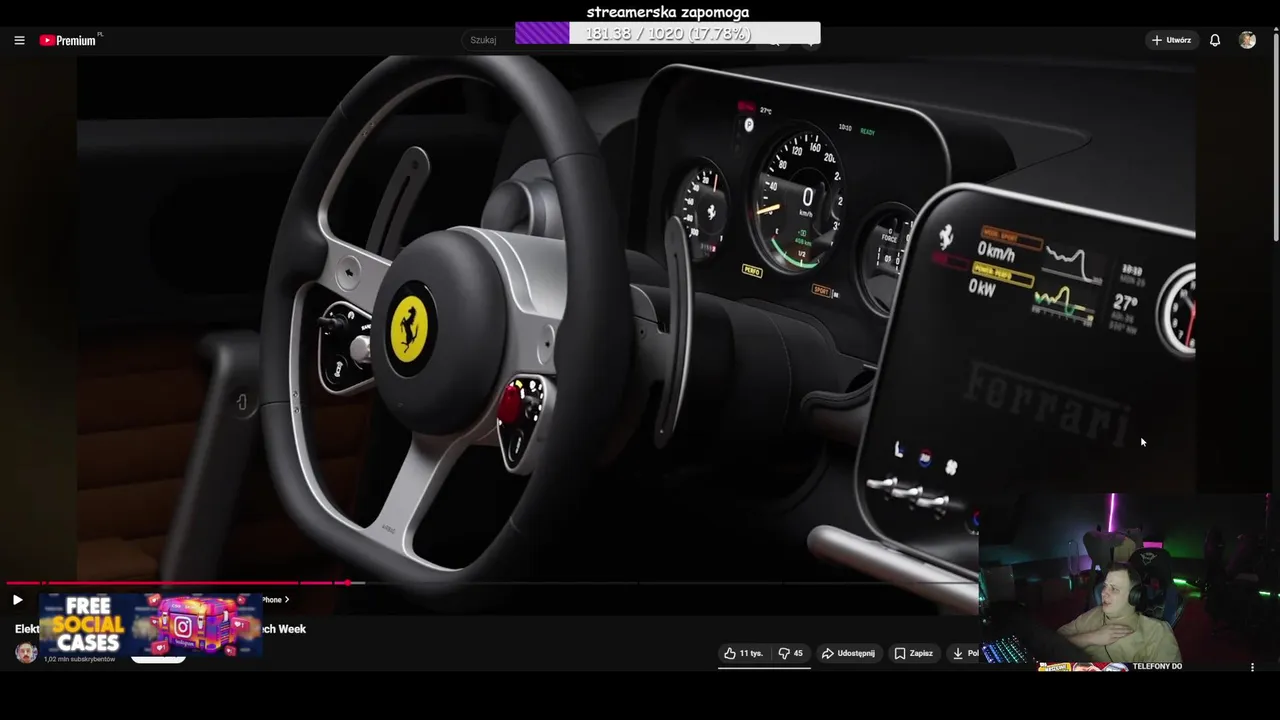Open the channel avatar beside subscriber count
Viewport: 1280px width, 720px height.
coord(26,653)
